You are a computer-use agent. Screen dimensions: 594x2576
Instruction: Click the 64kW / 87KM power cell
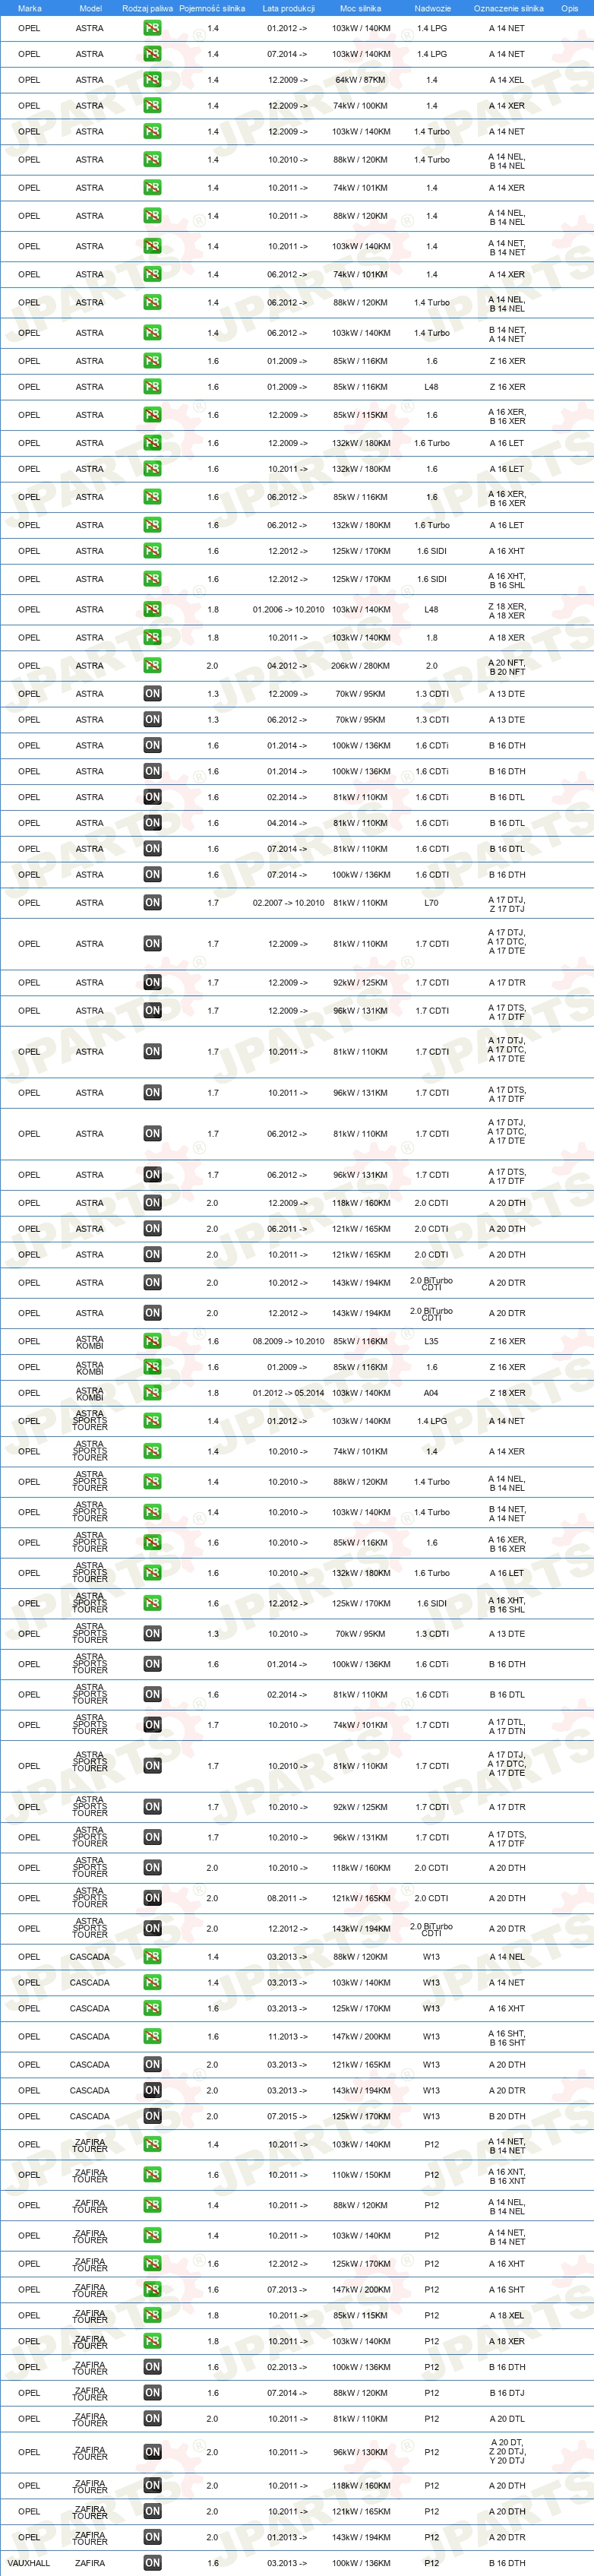361,80
